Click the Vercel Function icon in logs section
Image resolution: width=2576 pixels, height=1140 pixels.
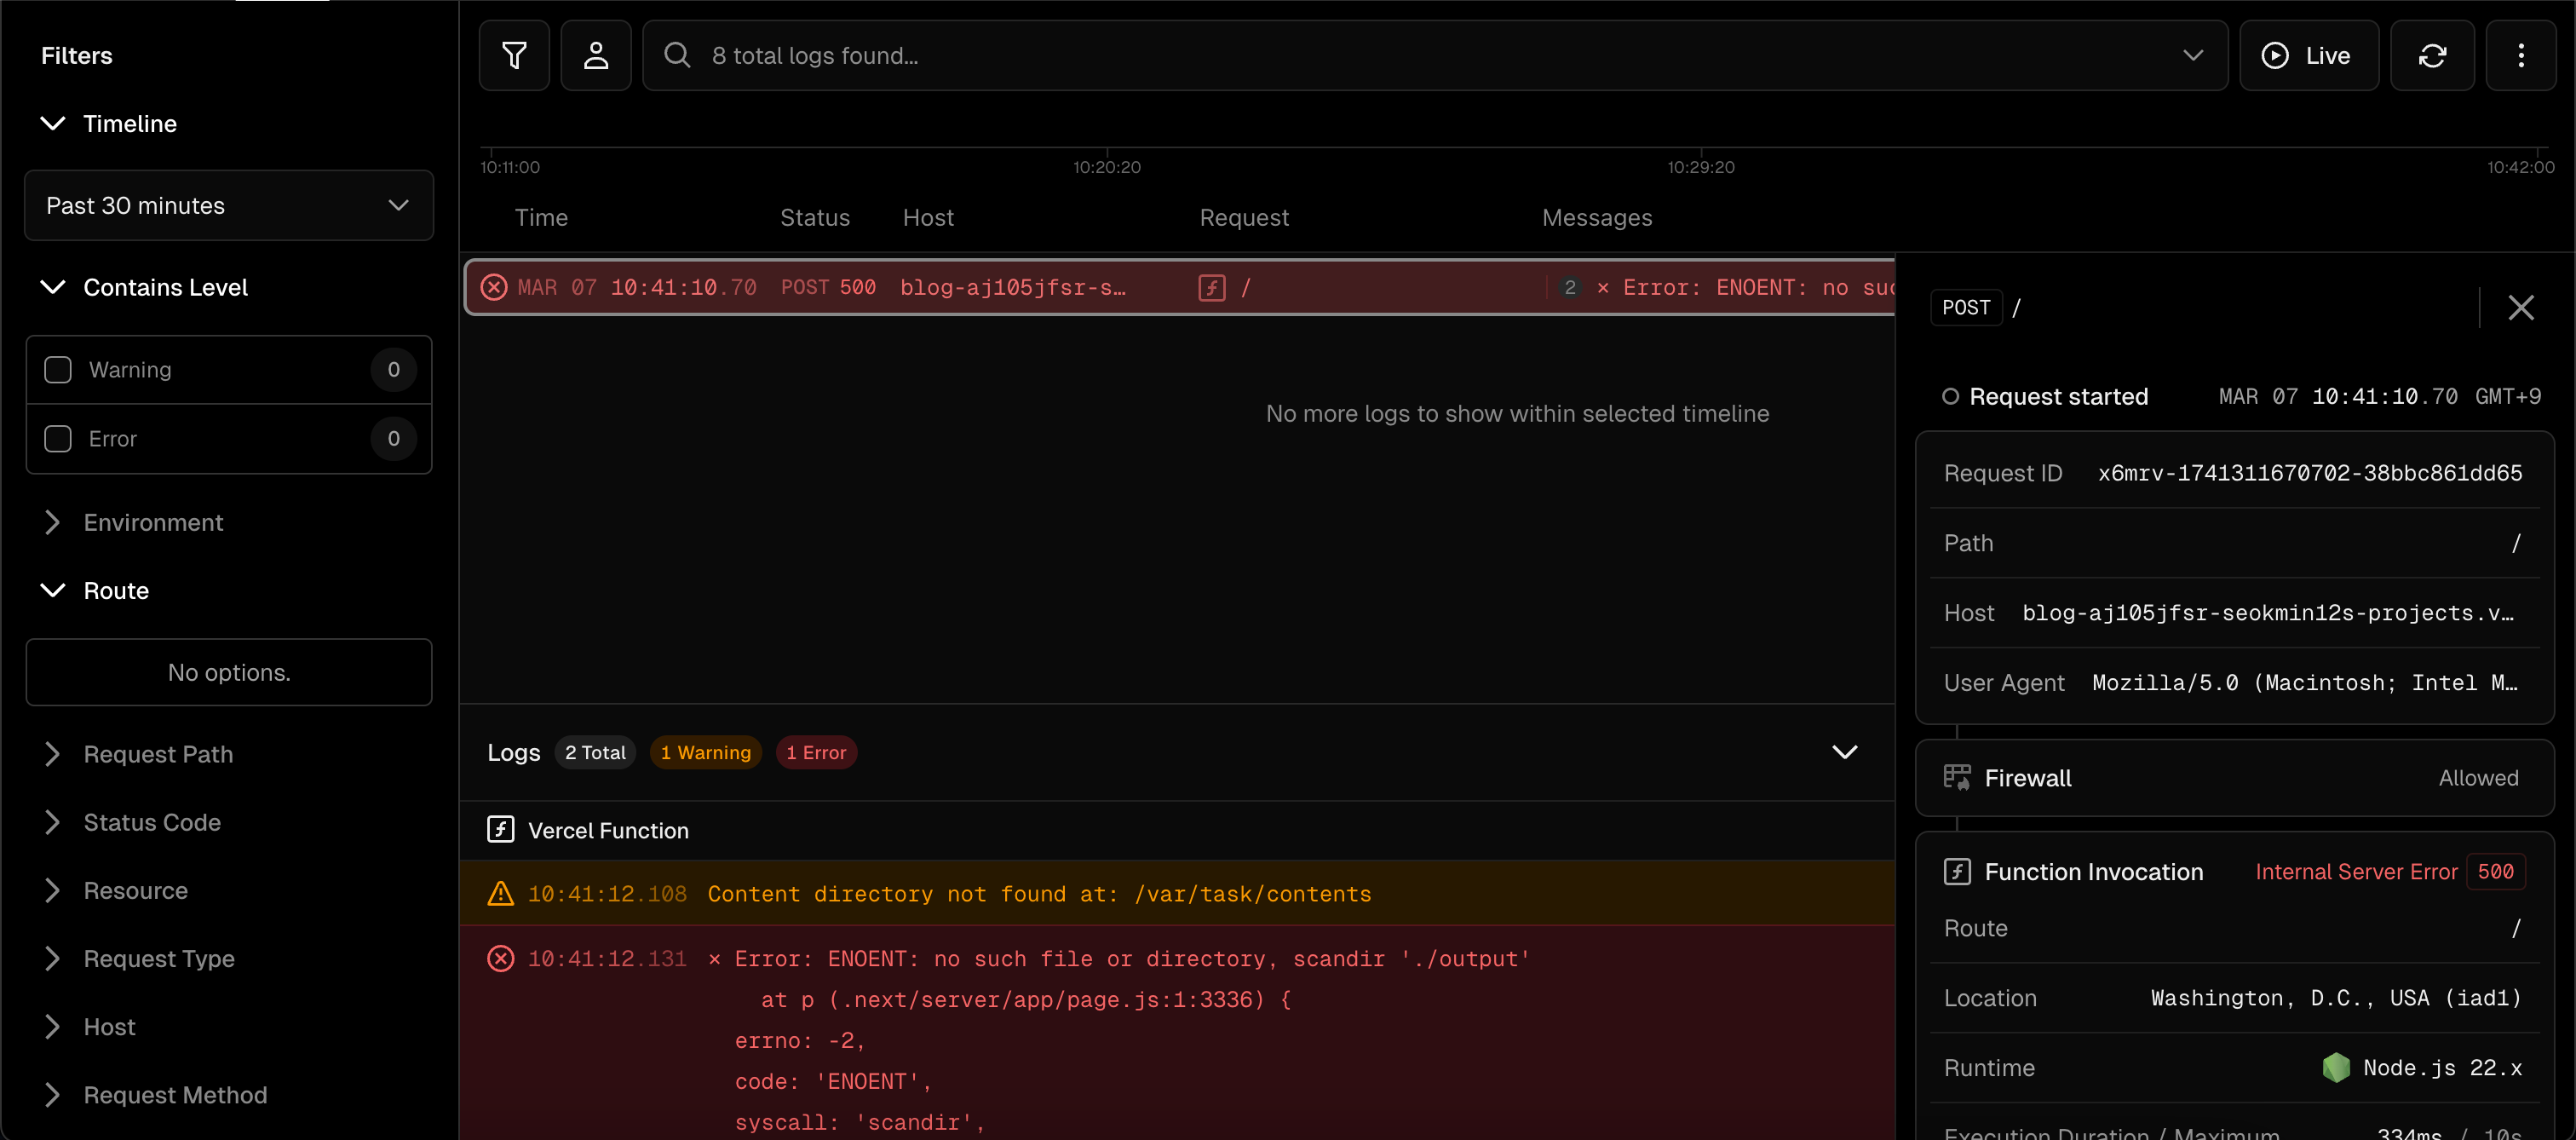[x=500, y=830]
